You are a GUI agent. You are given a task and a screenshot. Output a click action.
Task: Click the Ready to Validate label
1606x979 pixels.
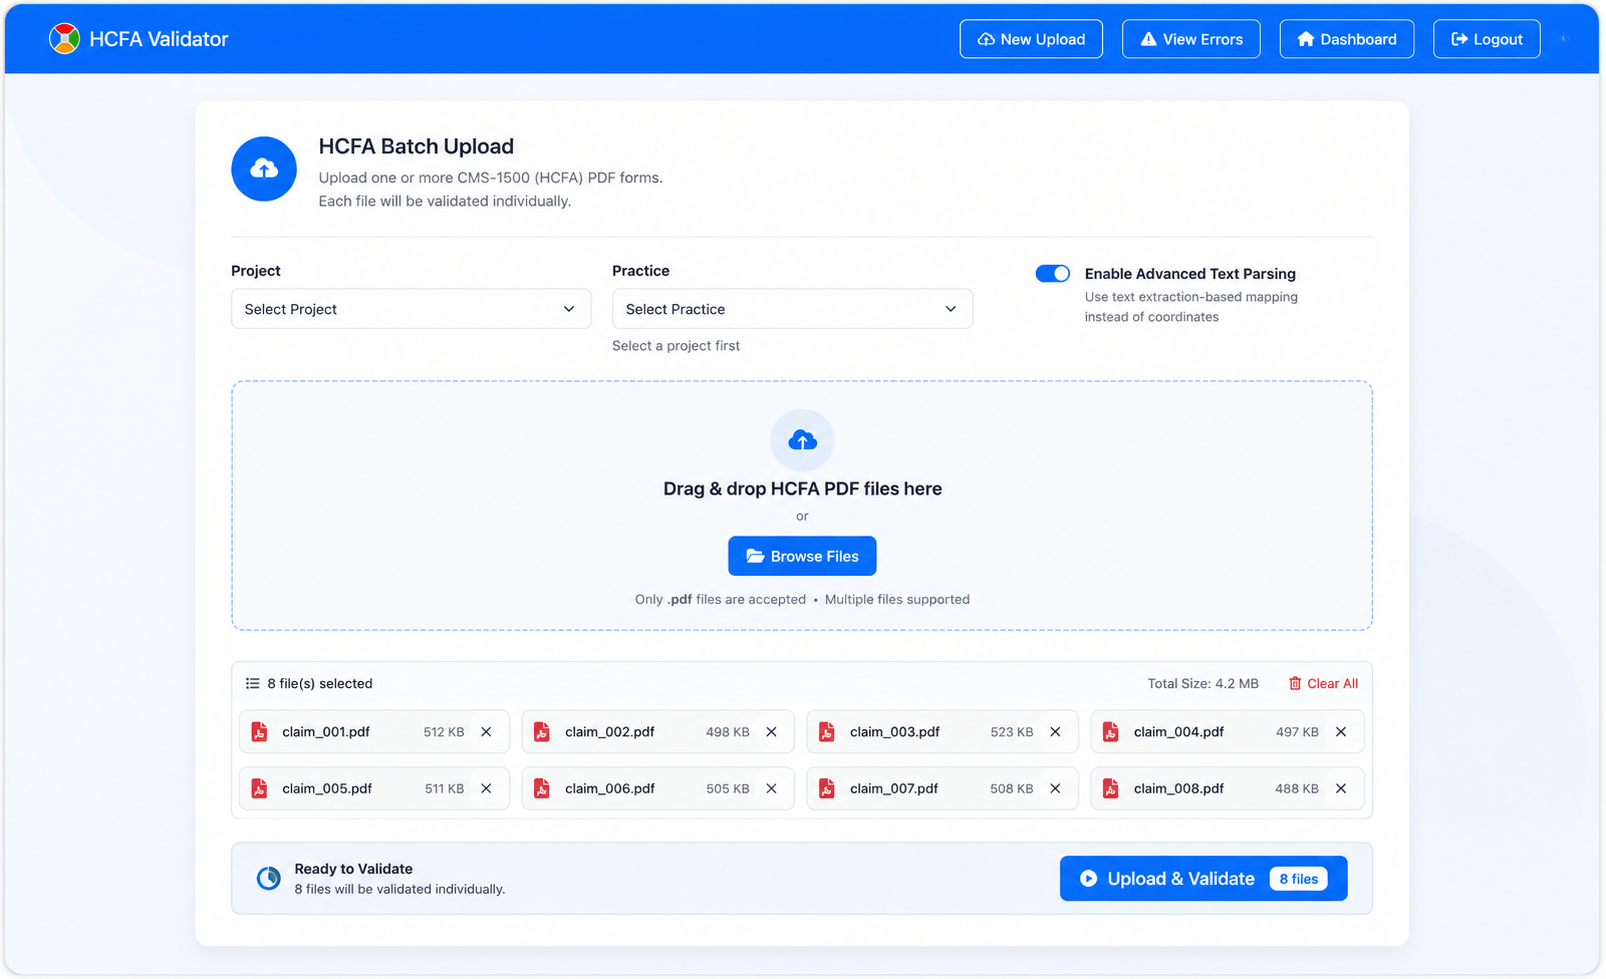click(353, 869)
